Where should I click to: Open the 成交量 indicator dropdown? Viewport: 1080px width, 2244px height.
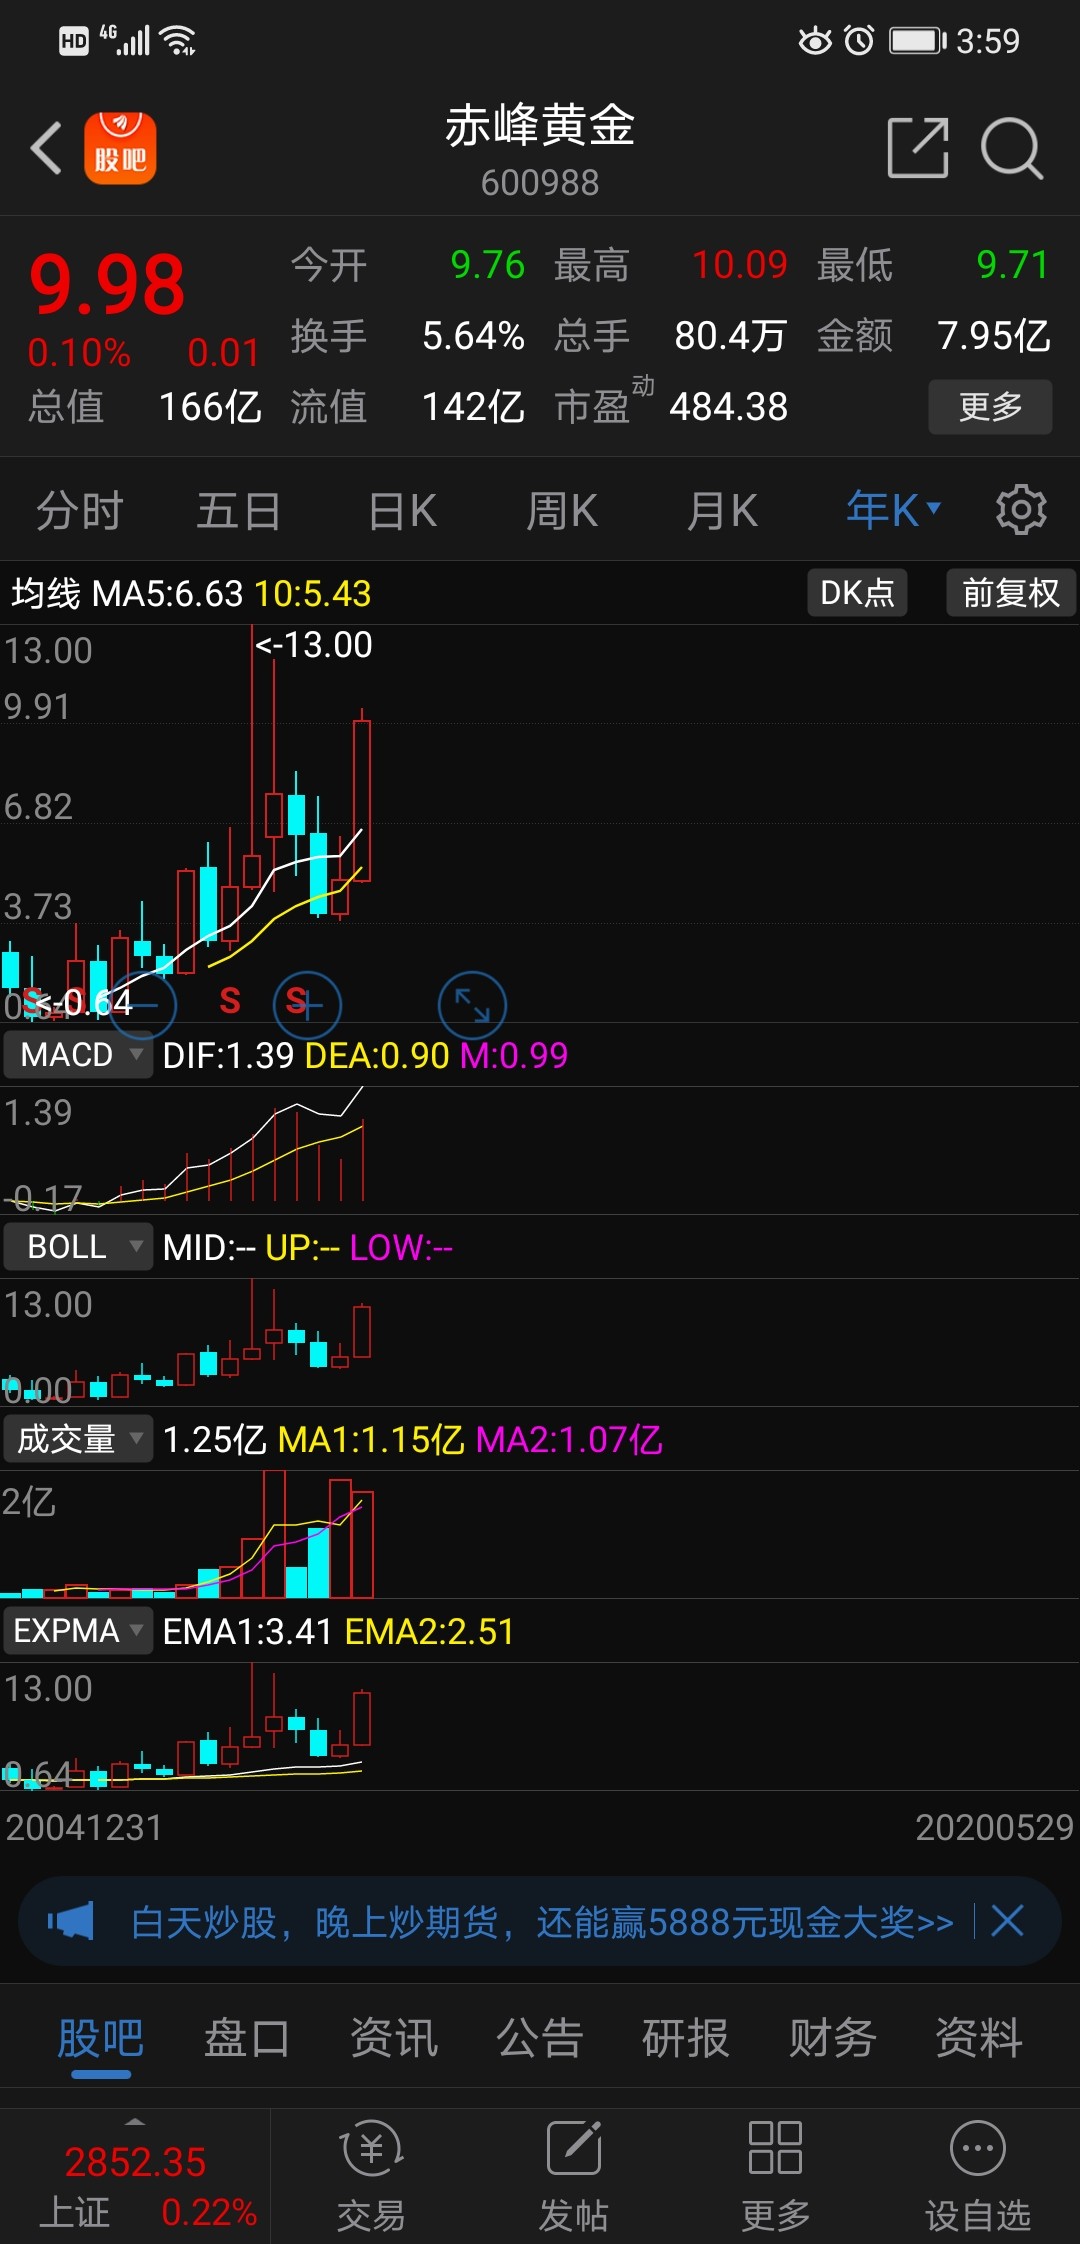78,1439
